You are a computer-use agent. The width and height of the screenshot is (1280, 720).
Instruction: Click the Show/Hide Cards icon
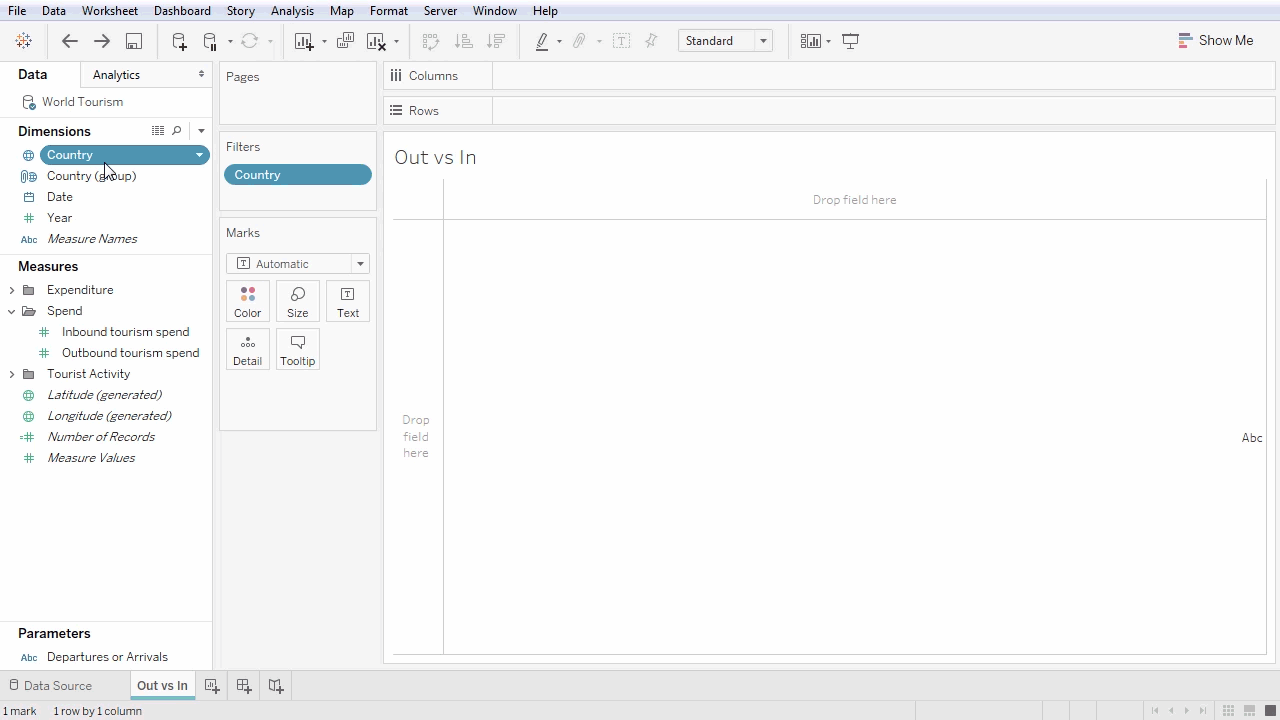coord(811,41)
